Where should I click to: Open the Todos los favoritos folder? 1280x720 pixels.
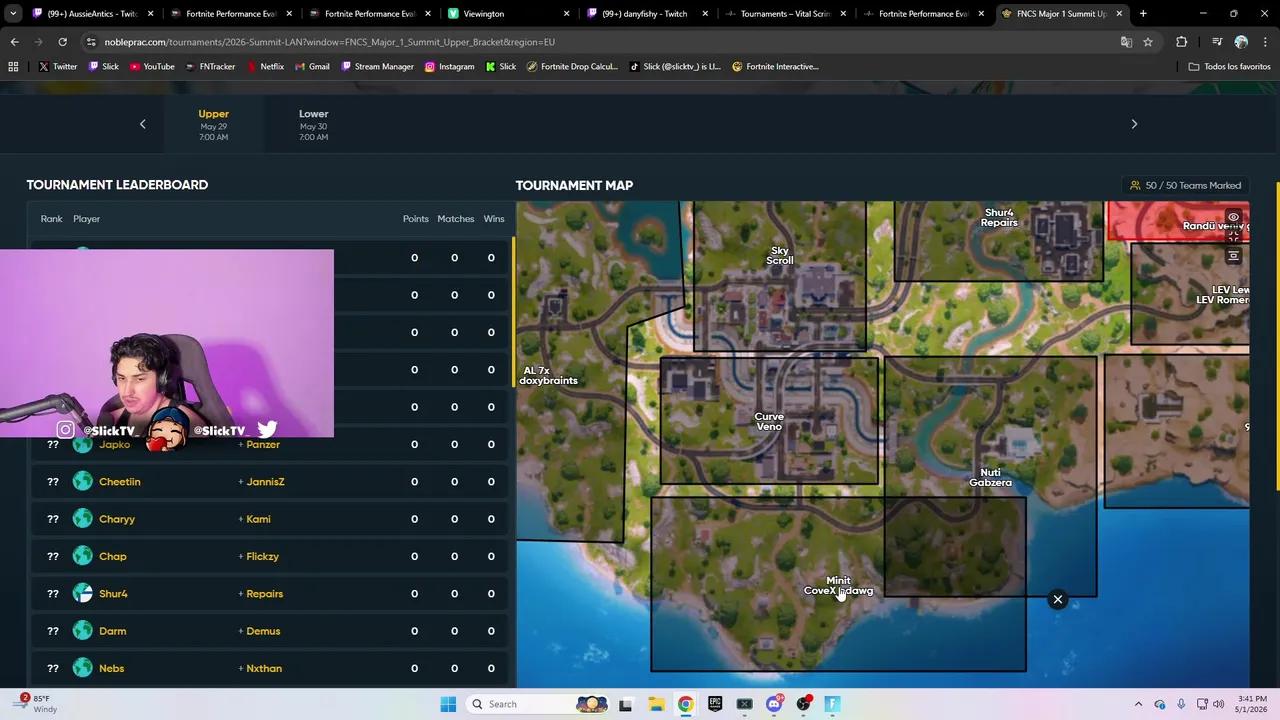pyautogui.click(x=1229, y=67)
